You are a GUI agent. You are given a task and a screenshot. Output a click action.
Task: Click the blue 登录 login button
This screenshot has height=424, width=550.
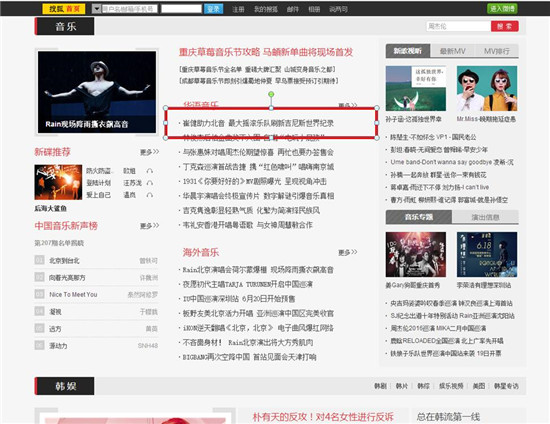coord(213,9)
